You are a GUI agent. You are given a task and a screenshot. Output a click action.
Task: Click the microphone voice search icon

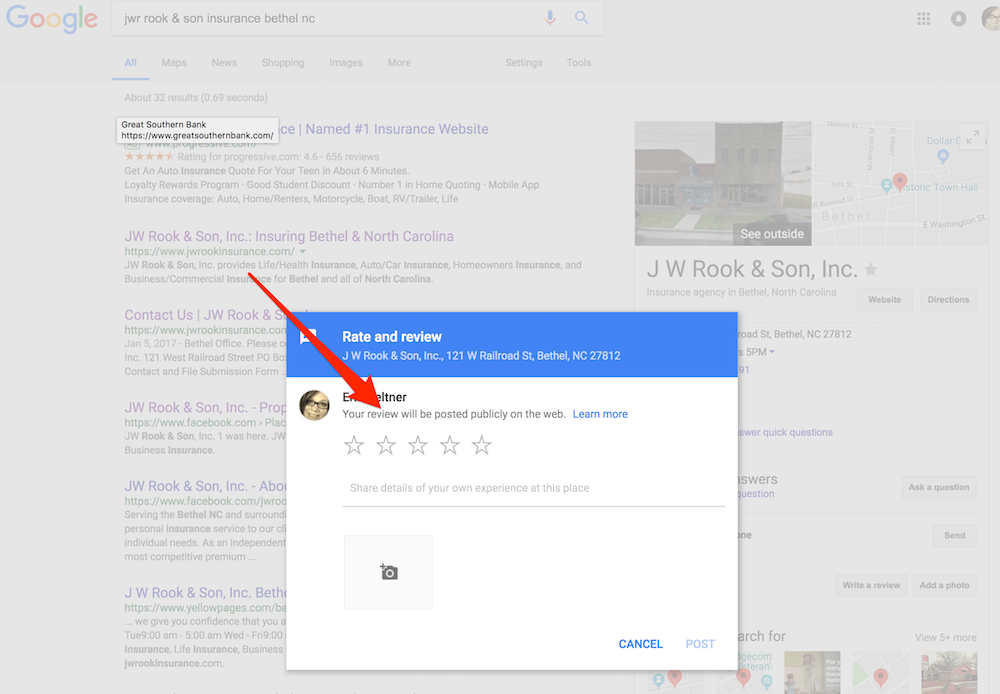[550, 18]
